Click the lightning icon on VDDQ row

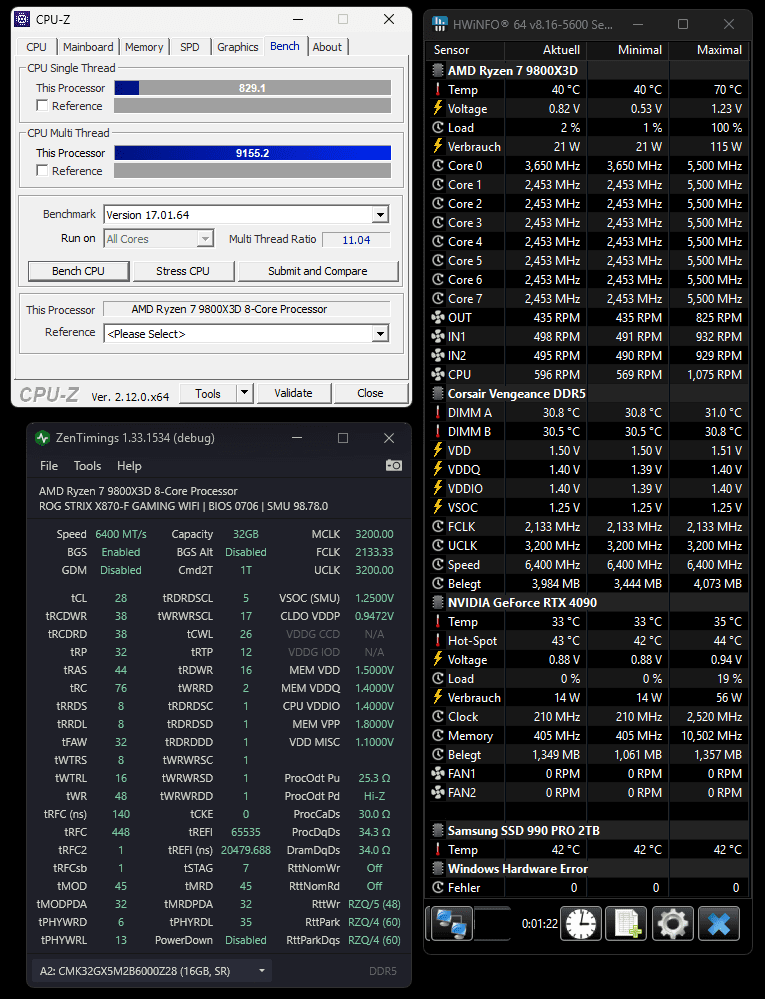(x=438, y=469)
